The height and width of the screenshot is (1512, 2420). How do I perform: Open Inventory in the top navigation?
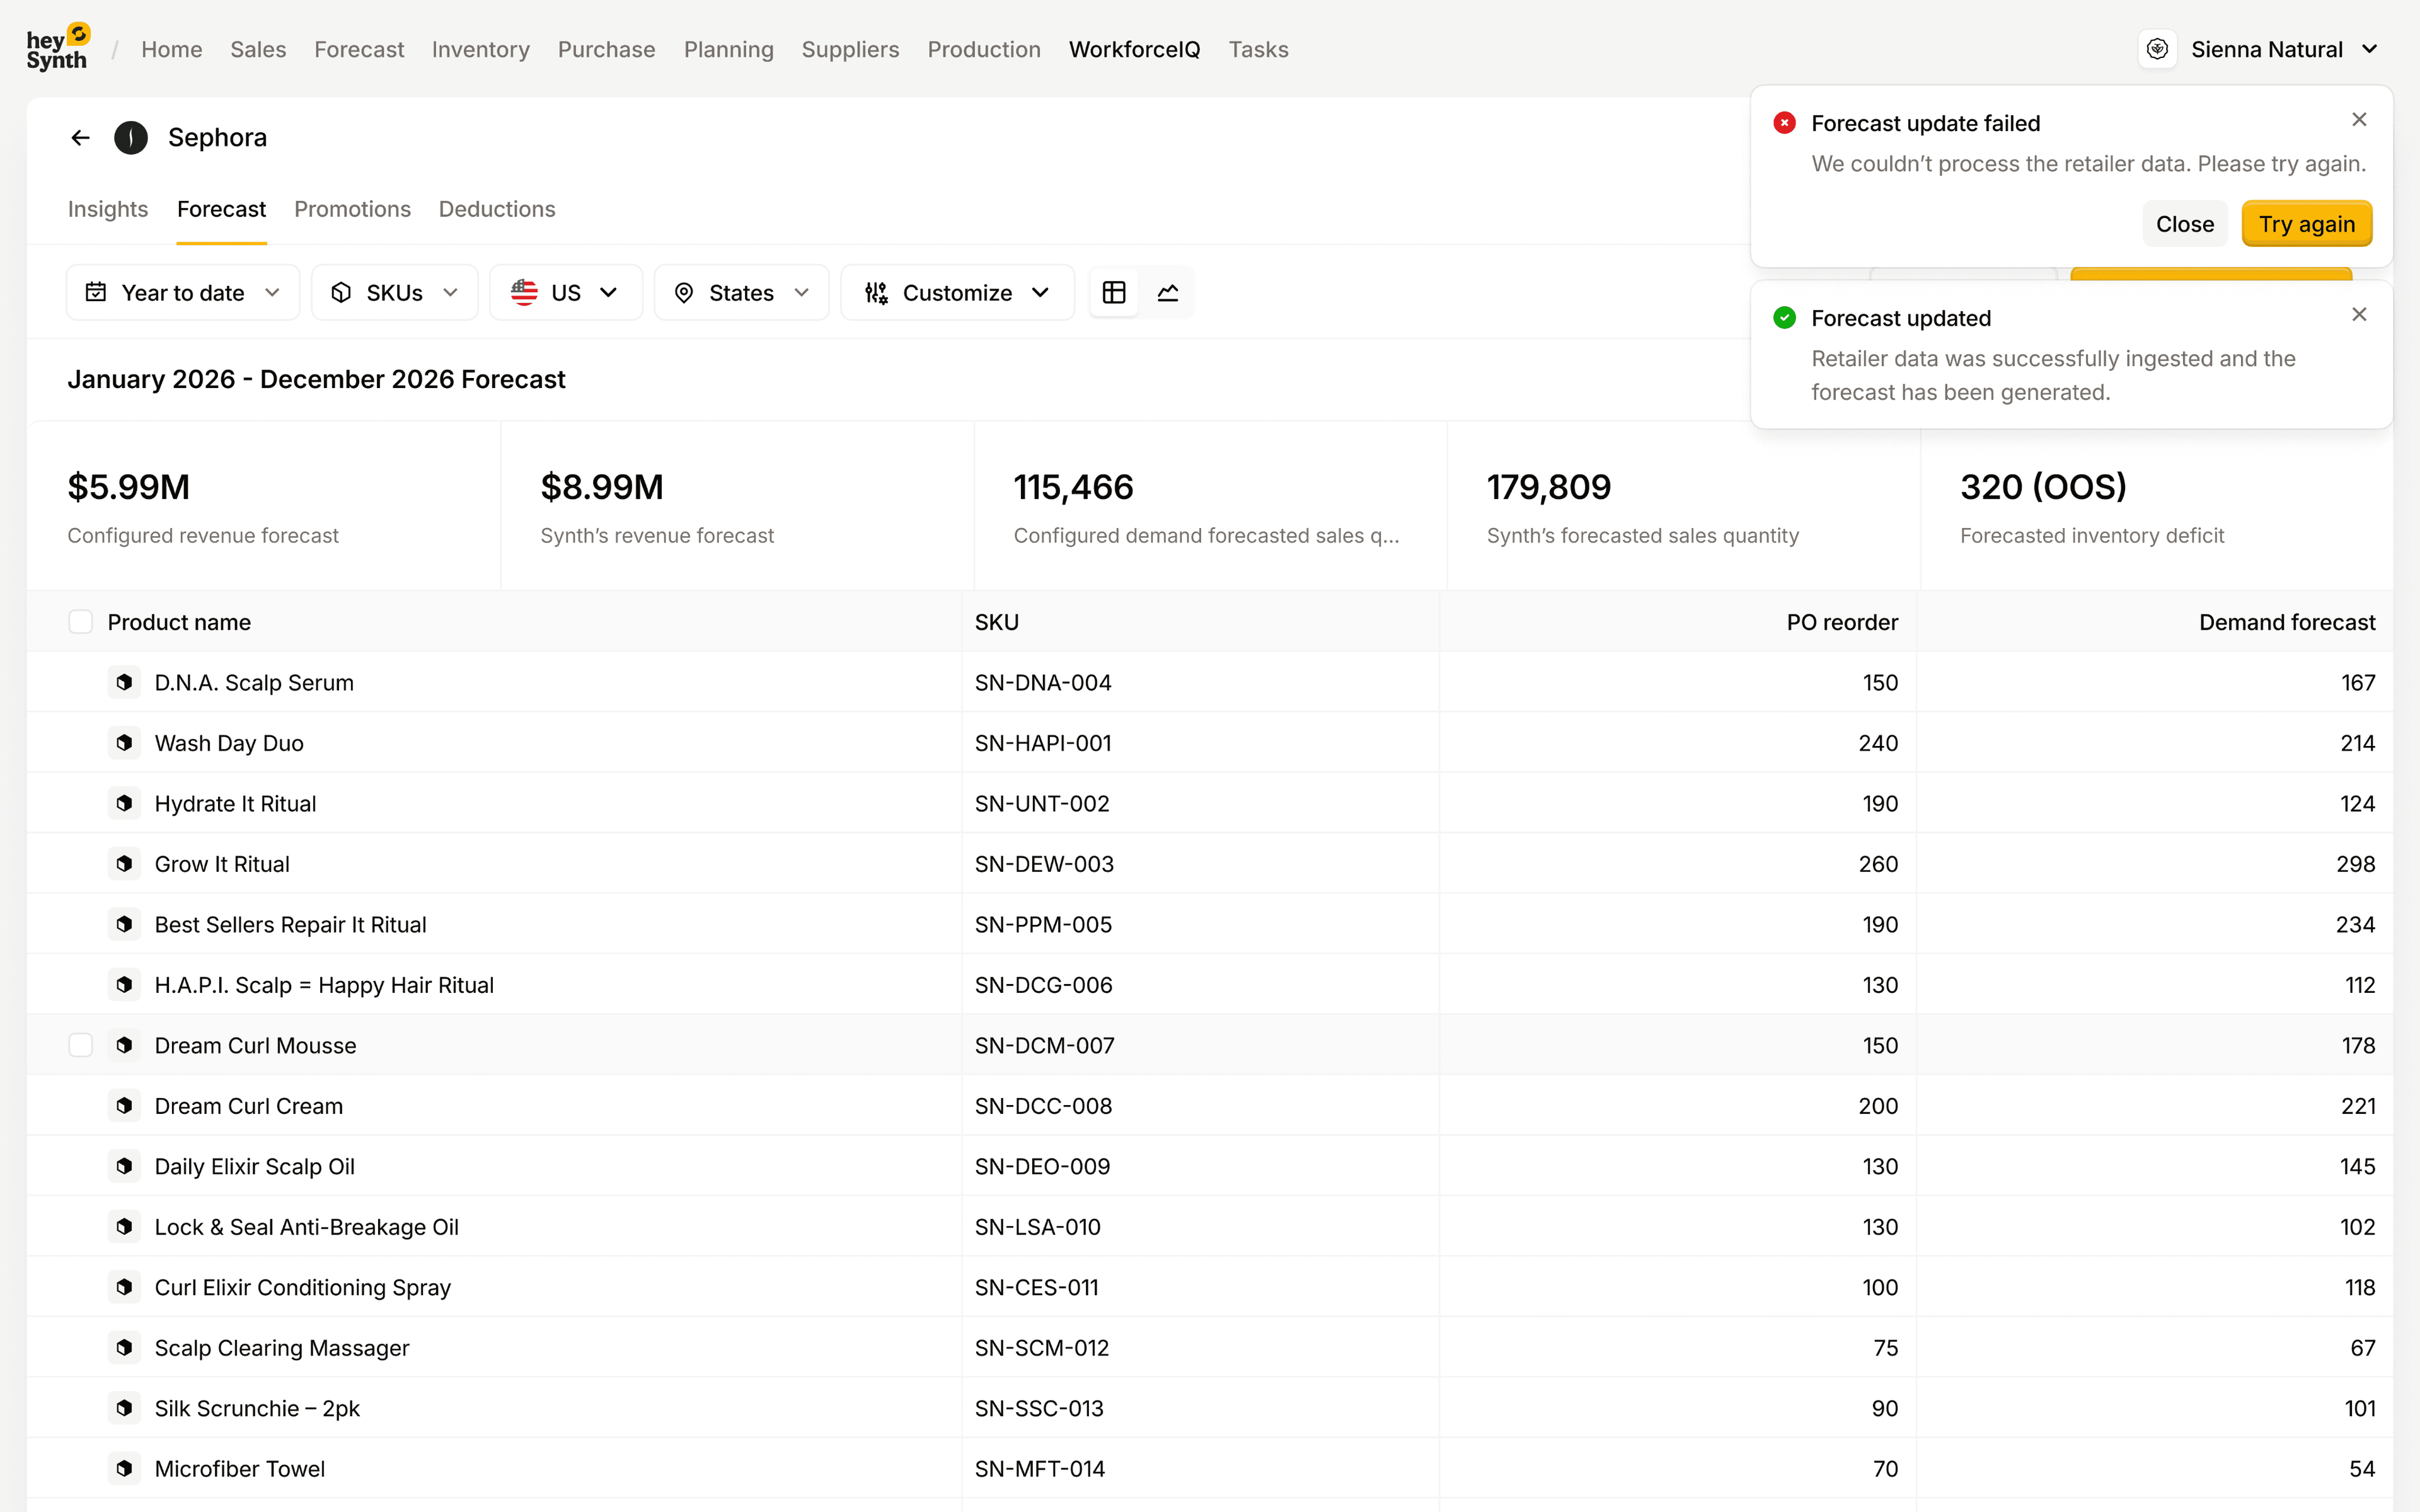coord(480,49)
